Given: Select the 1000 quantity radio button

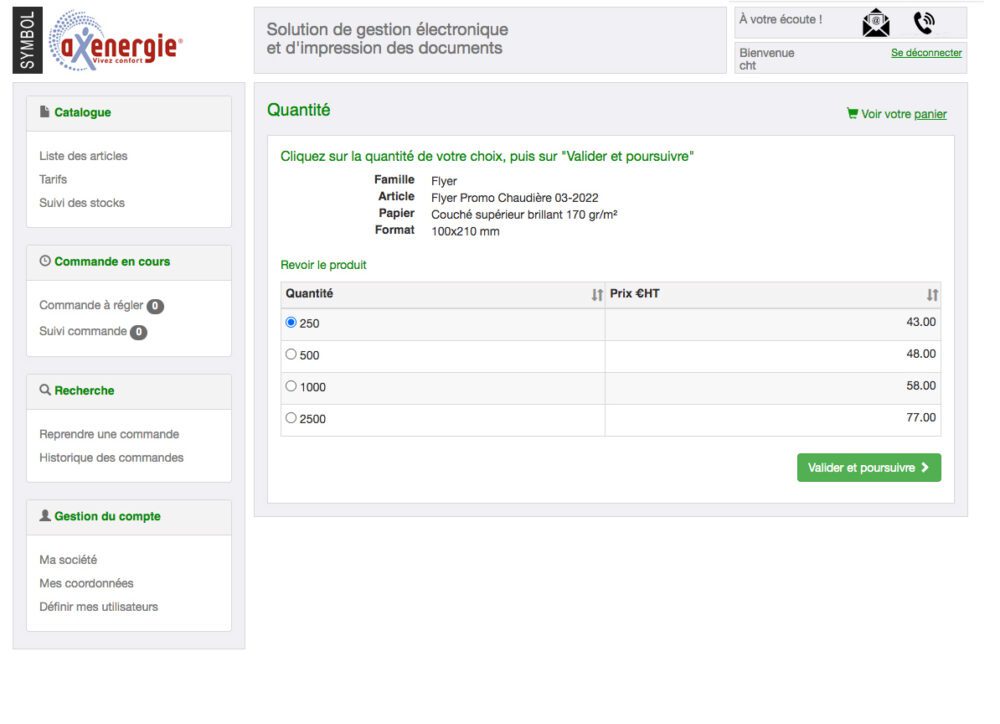Looking at the screenshot, I should click(291, 386).
